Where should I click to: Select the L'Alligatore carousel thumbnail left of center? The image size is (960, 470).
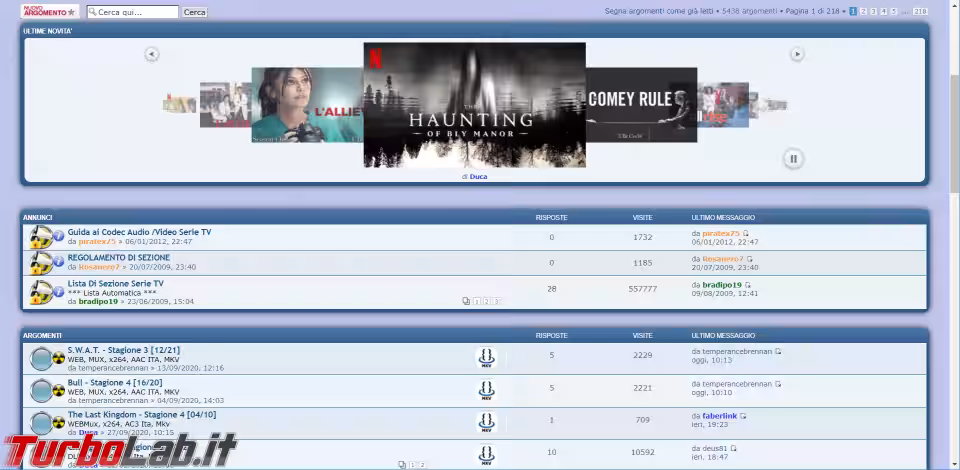[307, 105]
